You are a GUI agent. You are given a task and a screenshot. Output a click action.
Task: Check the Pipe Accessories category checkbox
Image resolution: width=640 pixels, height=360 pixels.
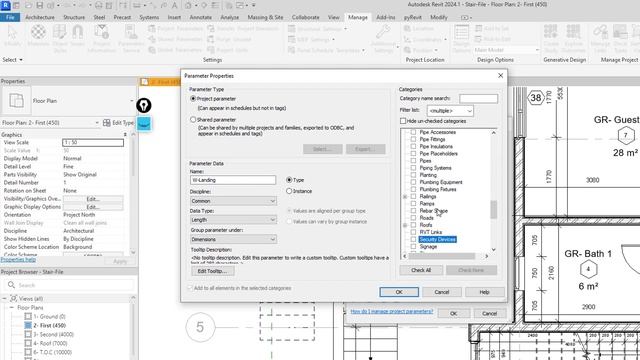413,132
